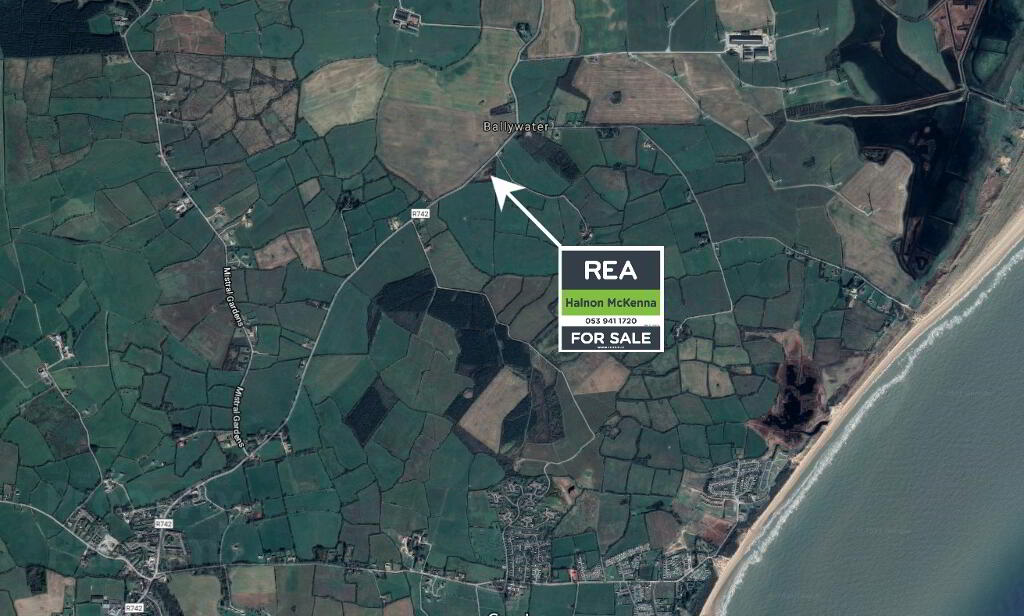Select the farm buildings at top center

click(x=406, y=18)
